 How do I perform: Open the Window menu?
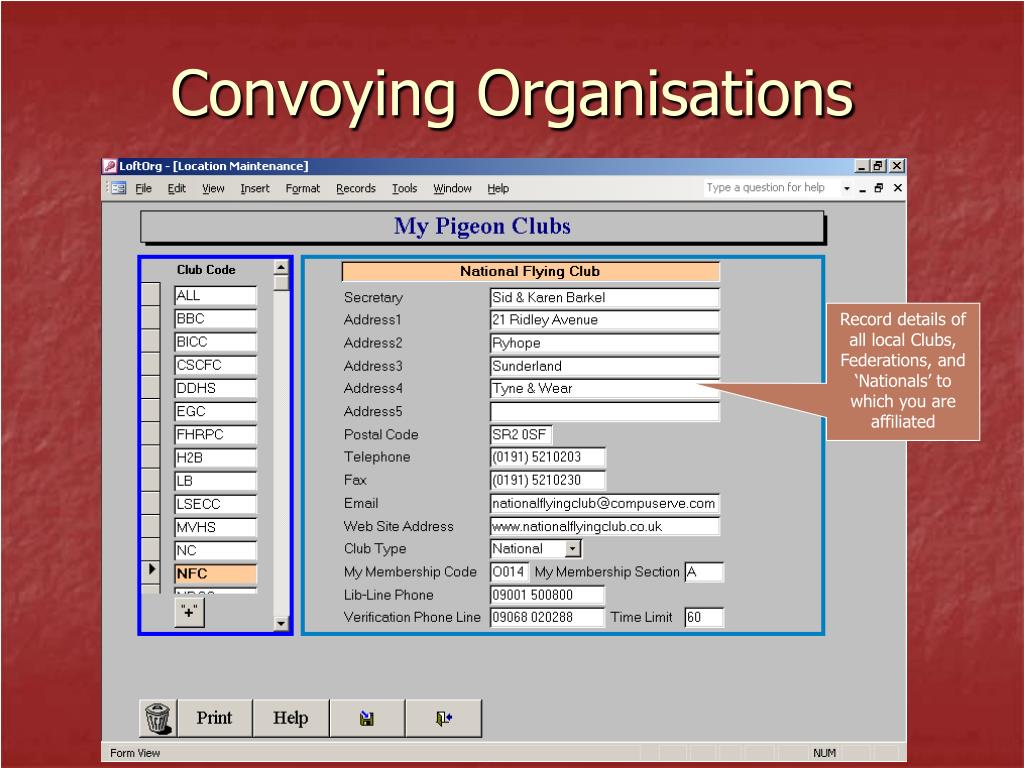point(452,188)
